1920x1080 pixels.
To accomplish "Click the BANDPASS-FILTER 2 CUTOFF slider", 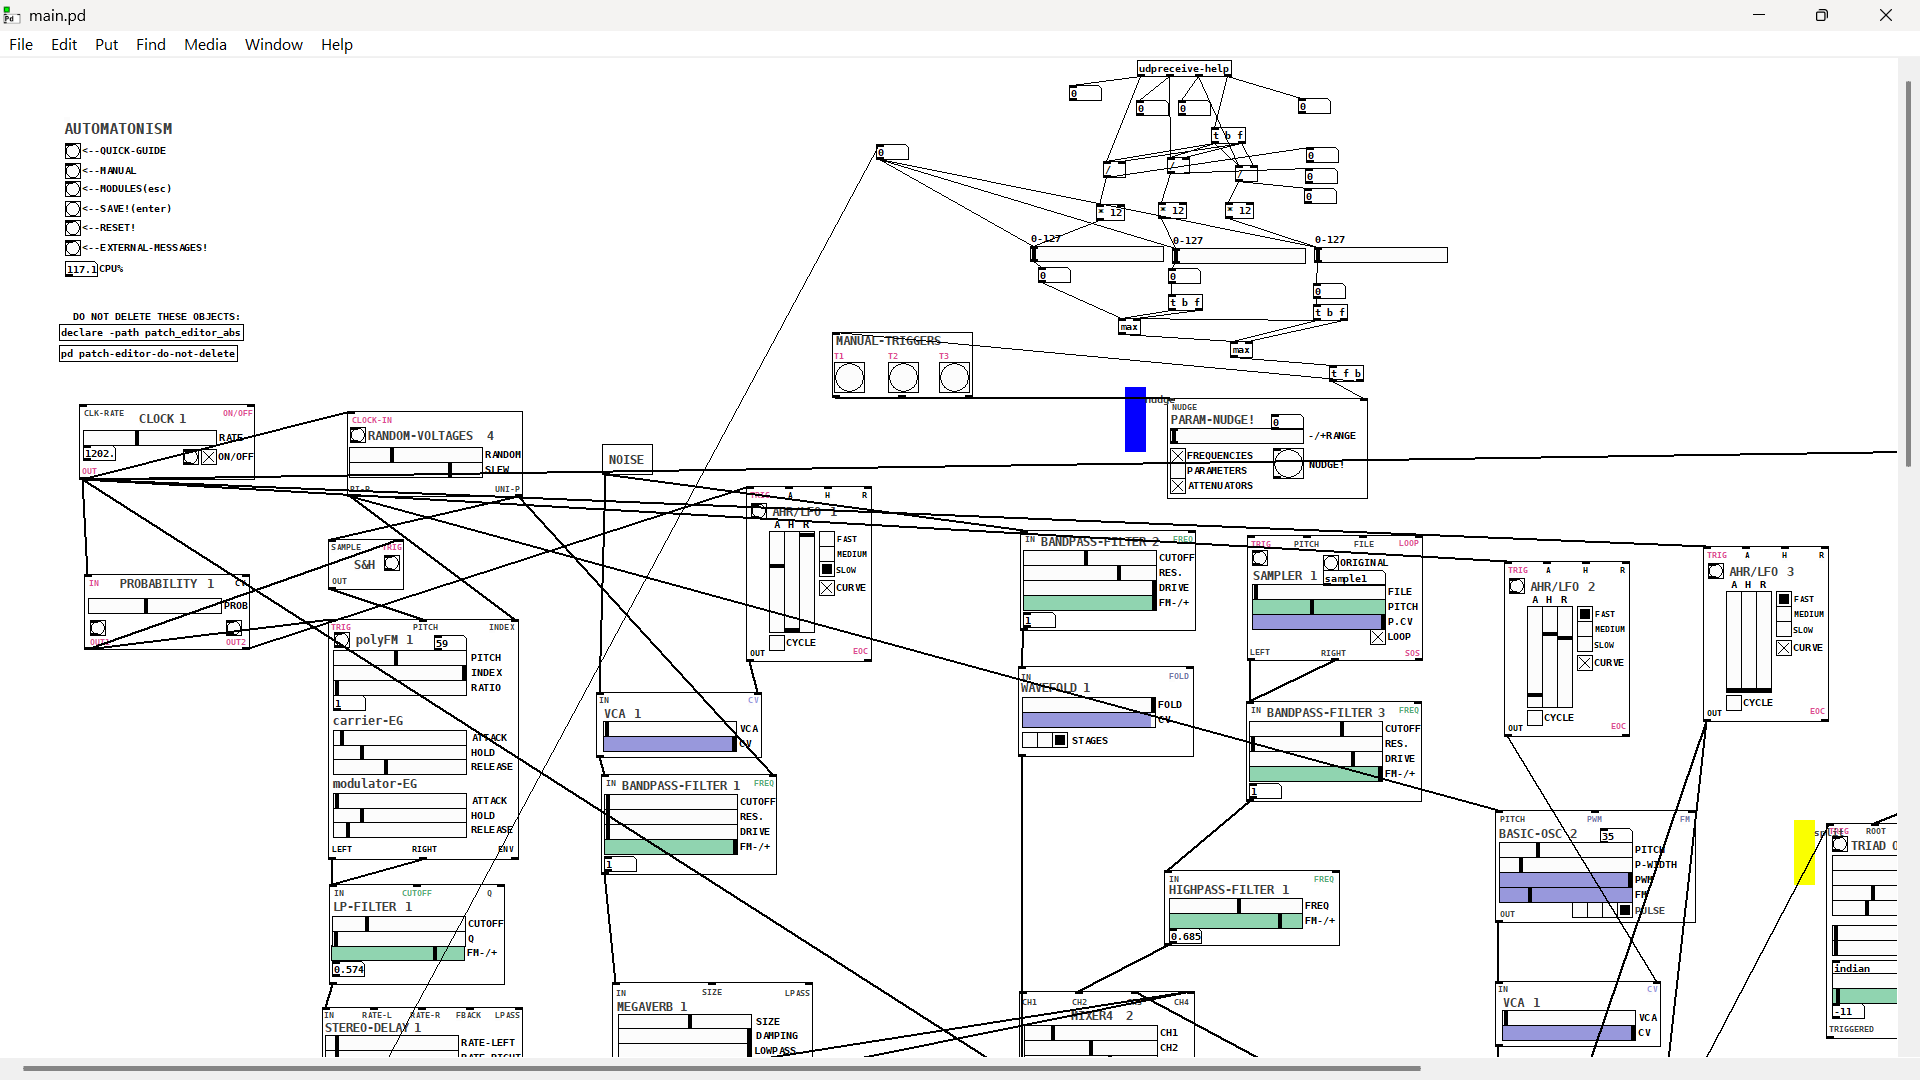I will tap(1090, 558).
